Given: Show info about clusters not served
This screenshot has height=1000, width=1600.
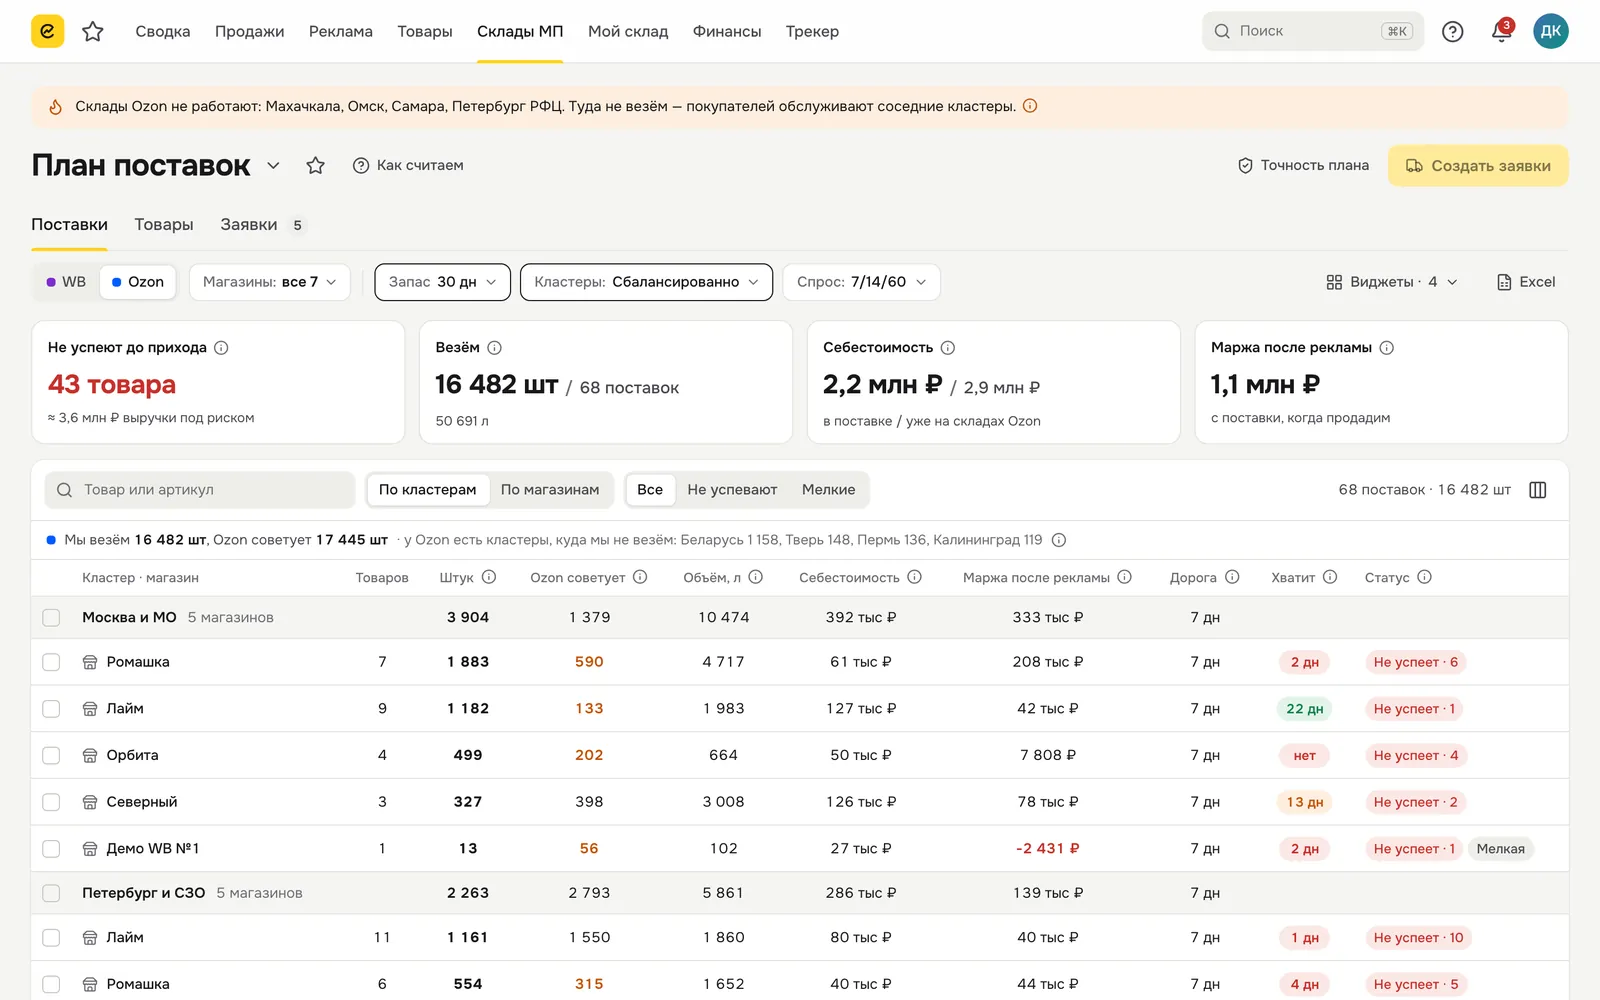Looking at the screenshot, I should [x=1059, y=540].
